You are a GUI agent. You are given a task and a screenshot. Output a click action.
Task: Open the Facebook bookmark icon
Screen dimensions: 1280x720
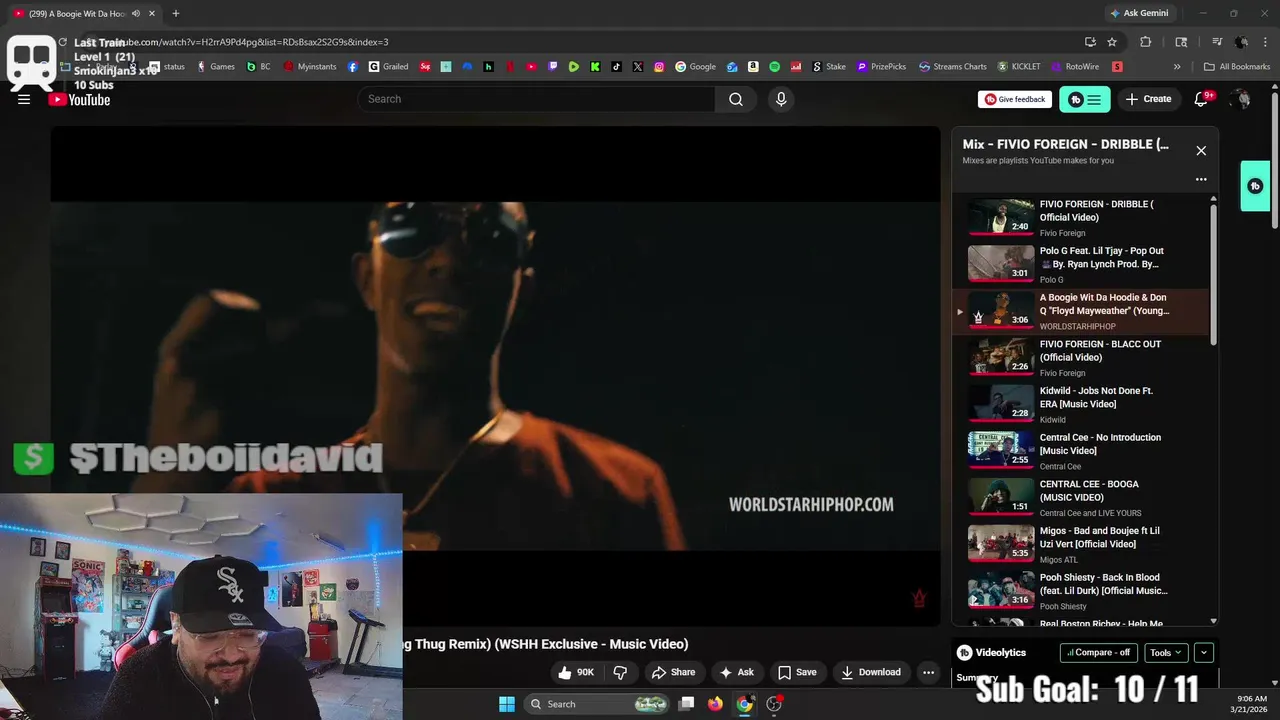[x=353, y=67]
